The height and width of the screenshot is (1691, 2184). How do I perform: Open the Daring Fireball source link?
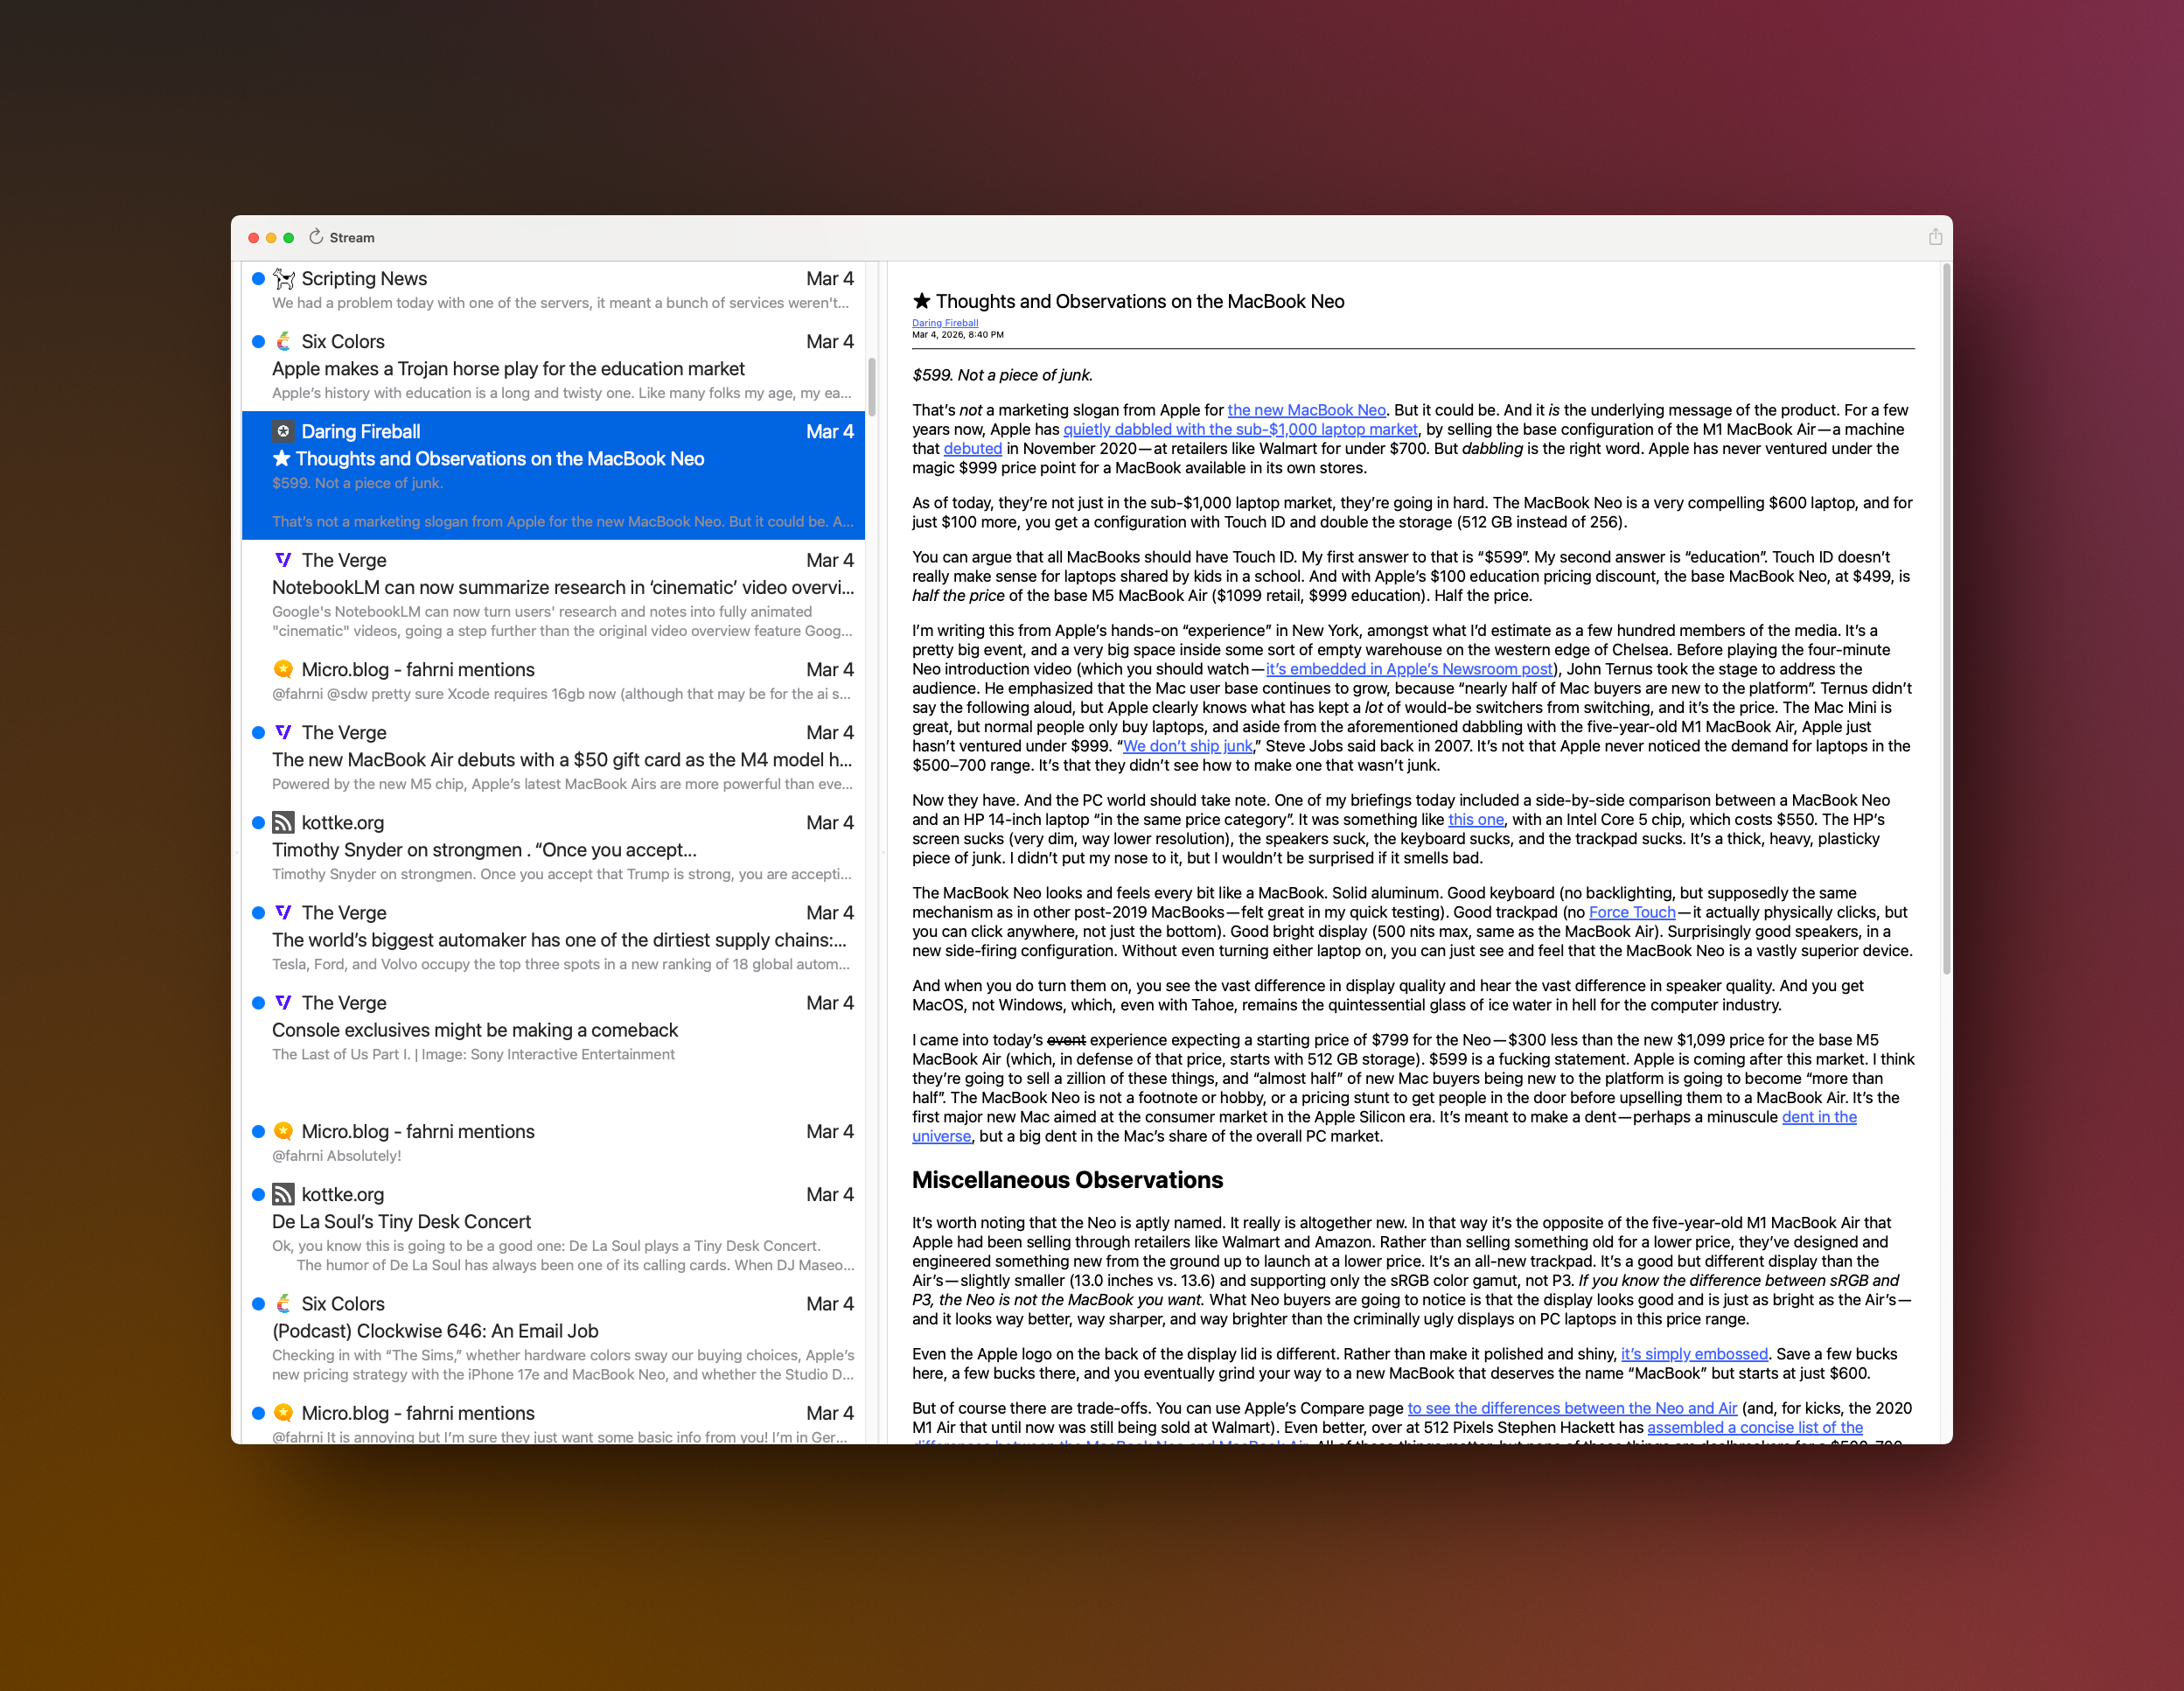(944, 323)
